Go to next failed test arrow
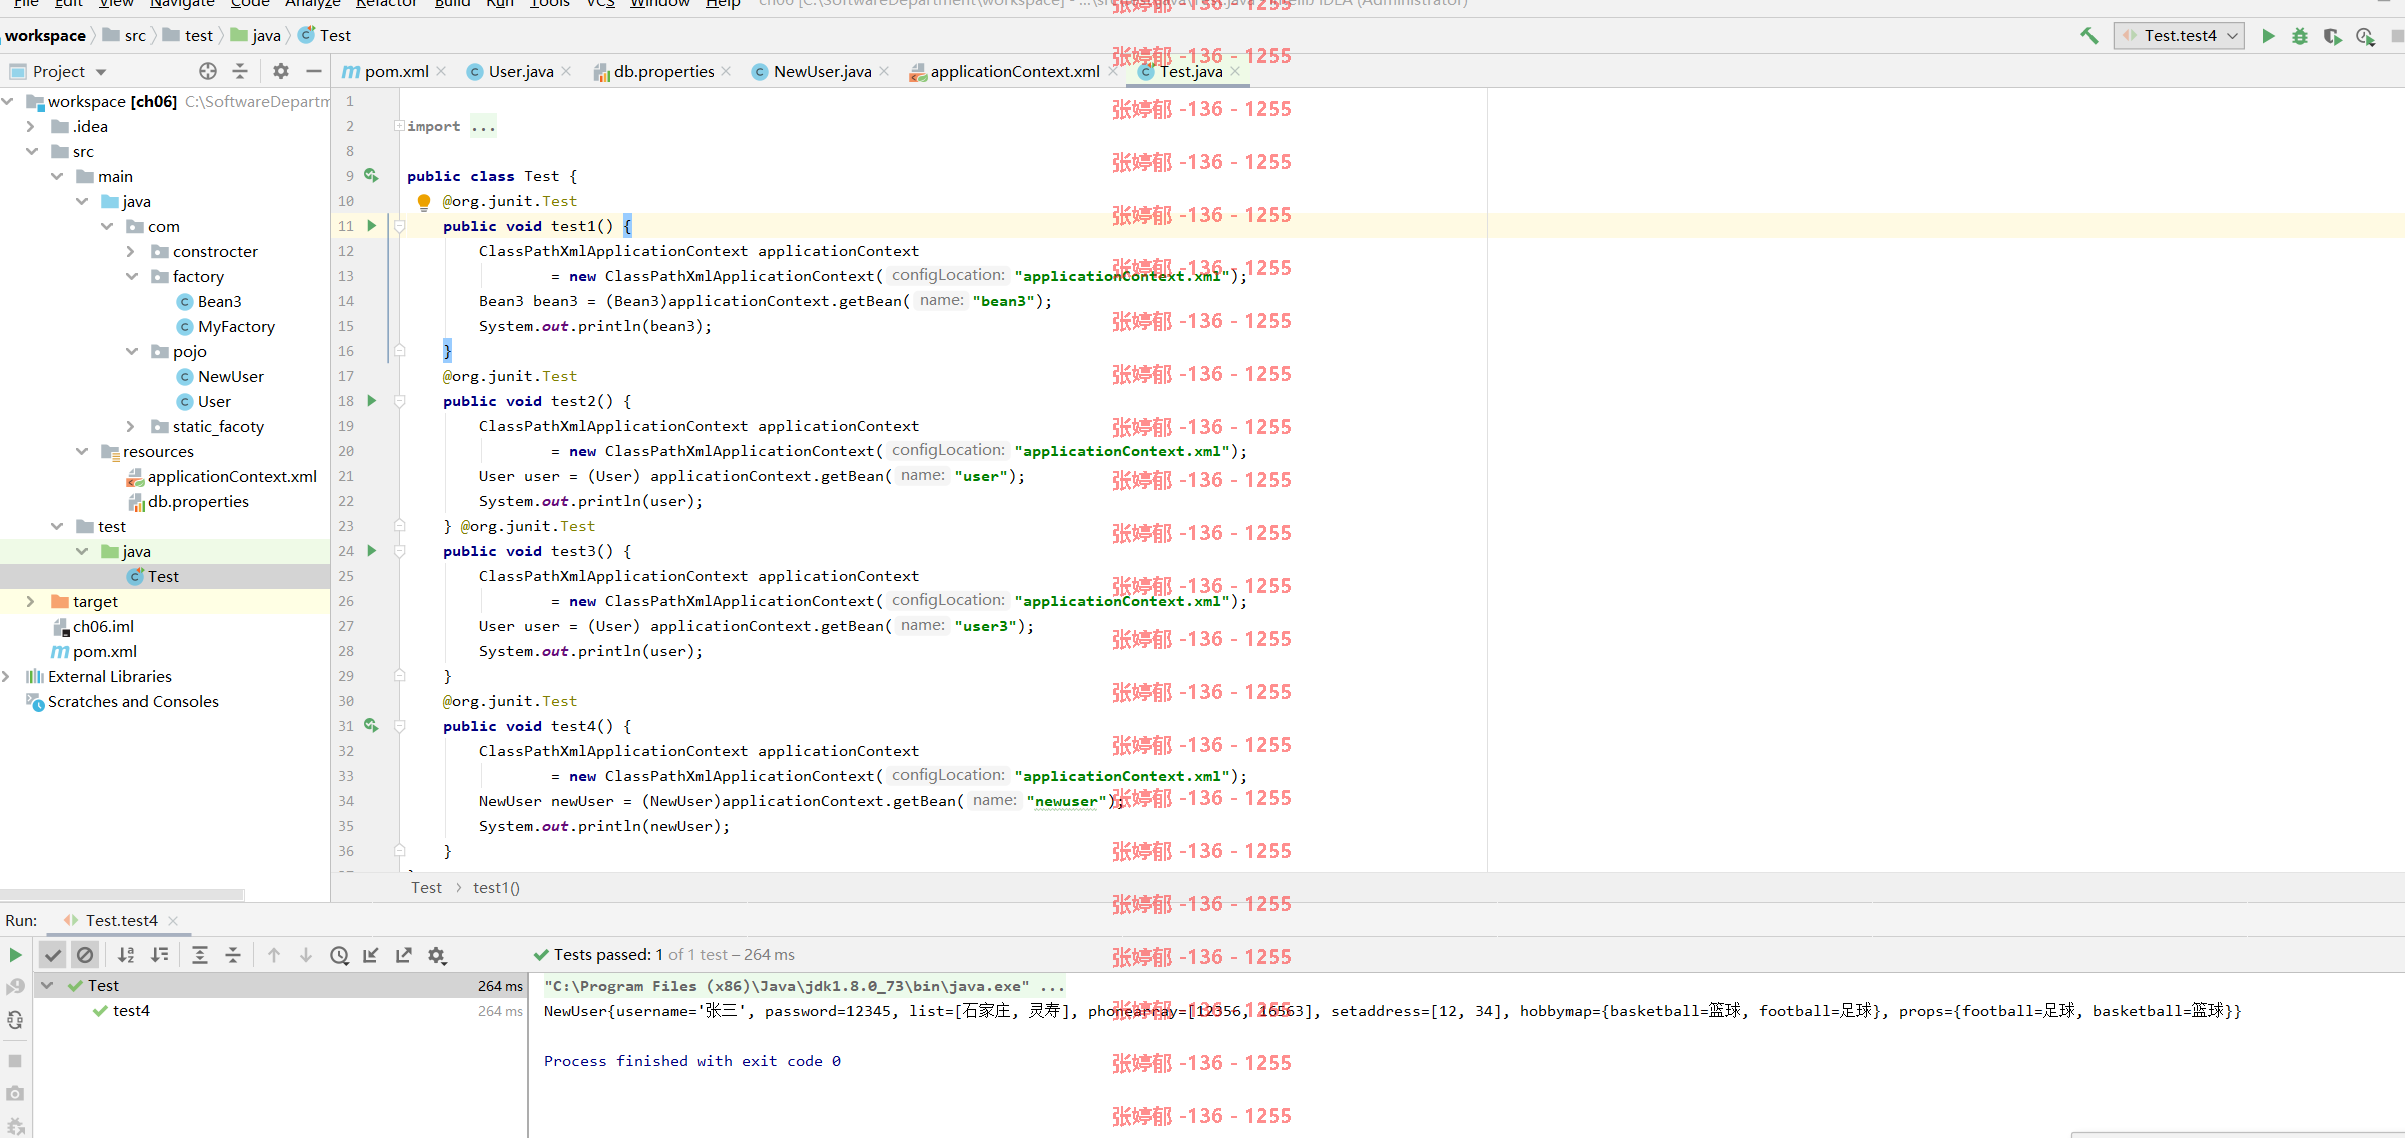The width and height of the screenshot is (2405, 1138). tap(306, 955)
